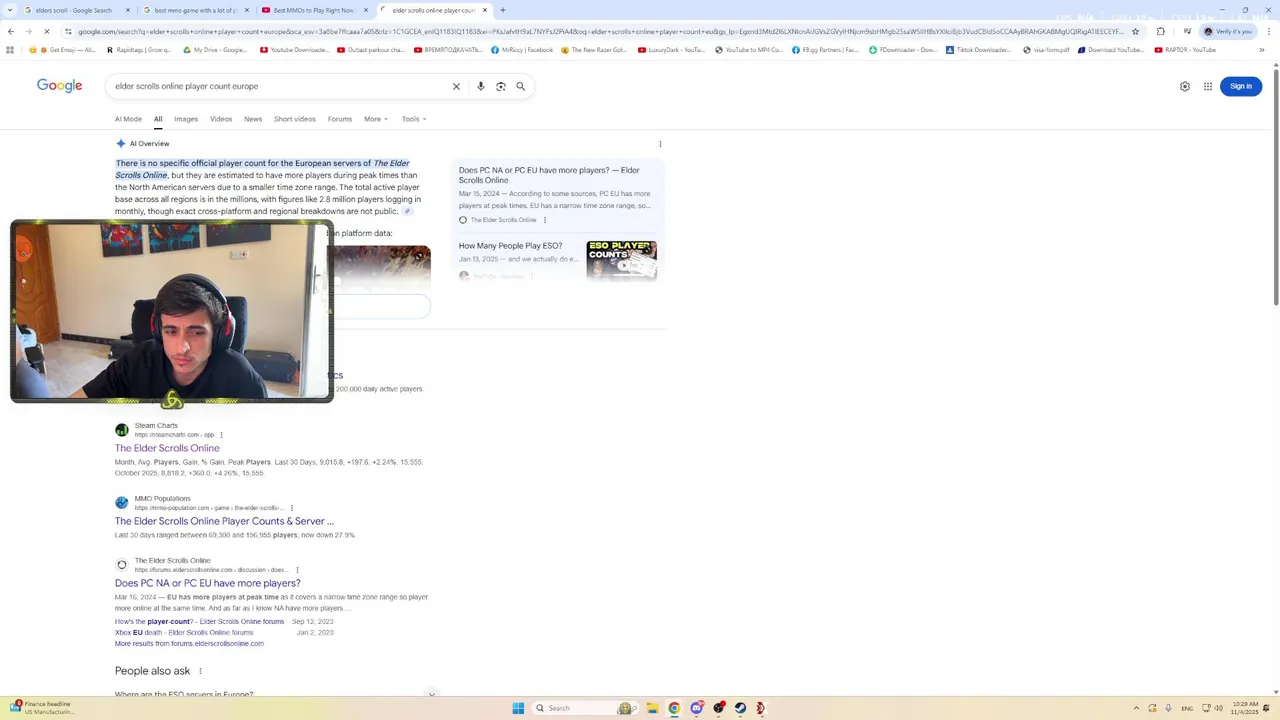
Task: Open the AI Overview three-dot menu
Action: click(x=660, y=144)
